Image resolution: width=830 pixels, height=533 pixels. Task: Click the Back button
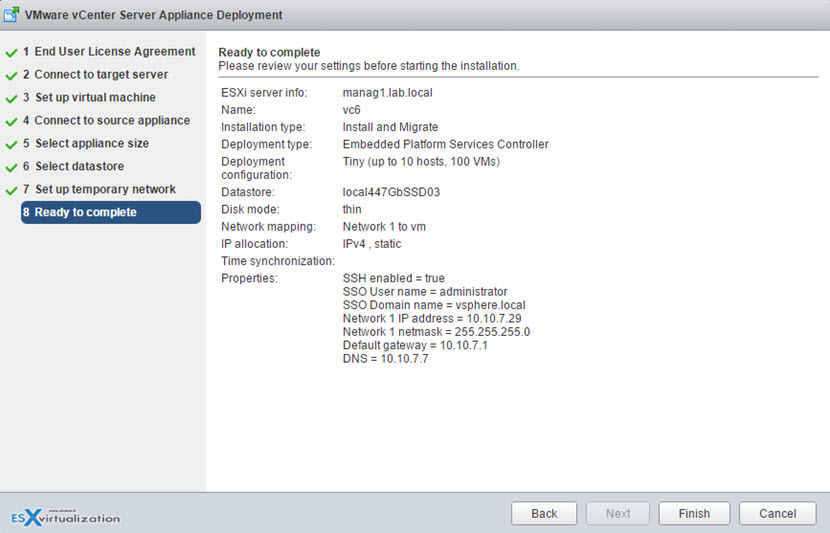(x=544, y=513)
